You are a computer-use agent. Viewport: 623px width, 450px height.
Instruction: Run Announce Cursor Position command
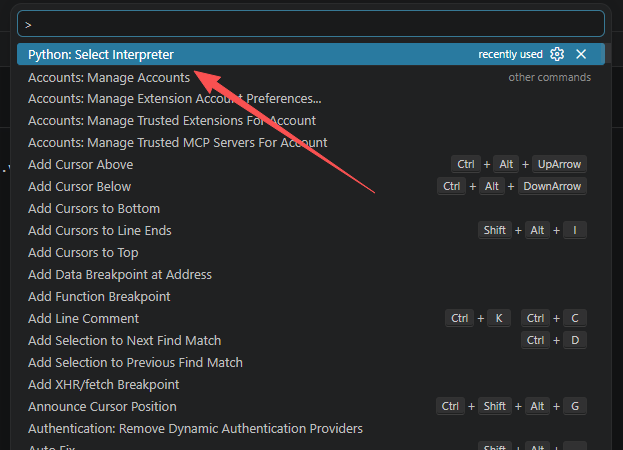311,407
